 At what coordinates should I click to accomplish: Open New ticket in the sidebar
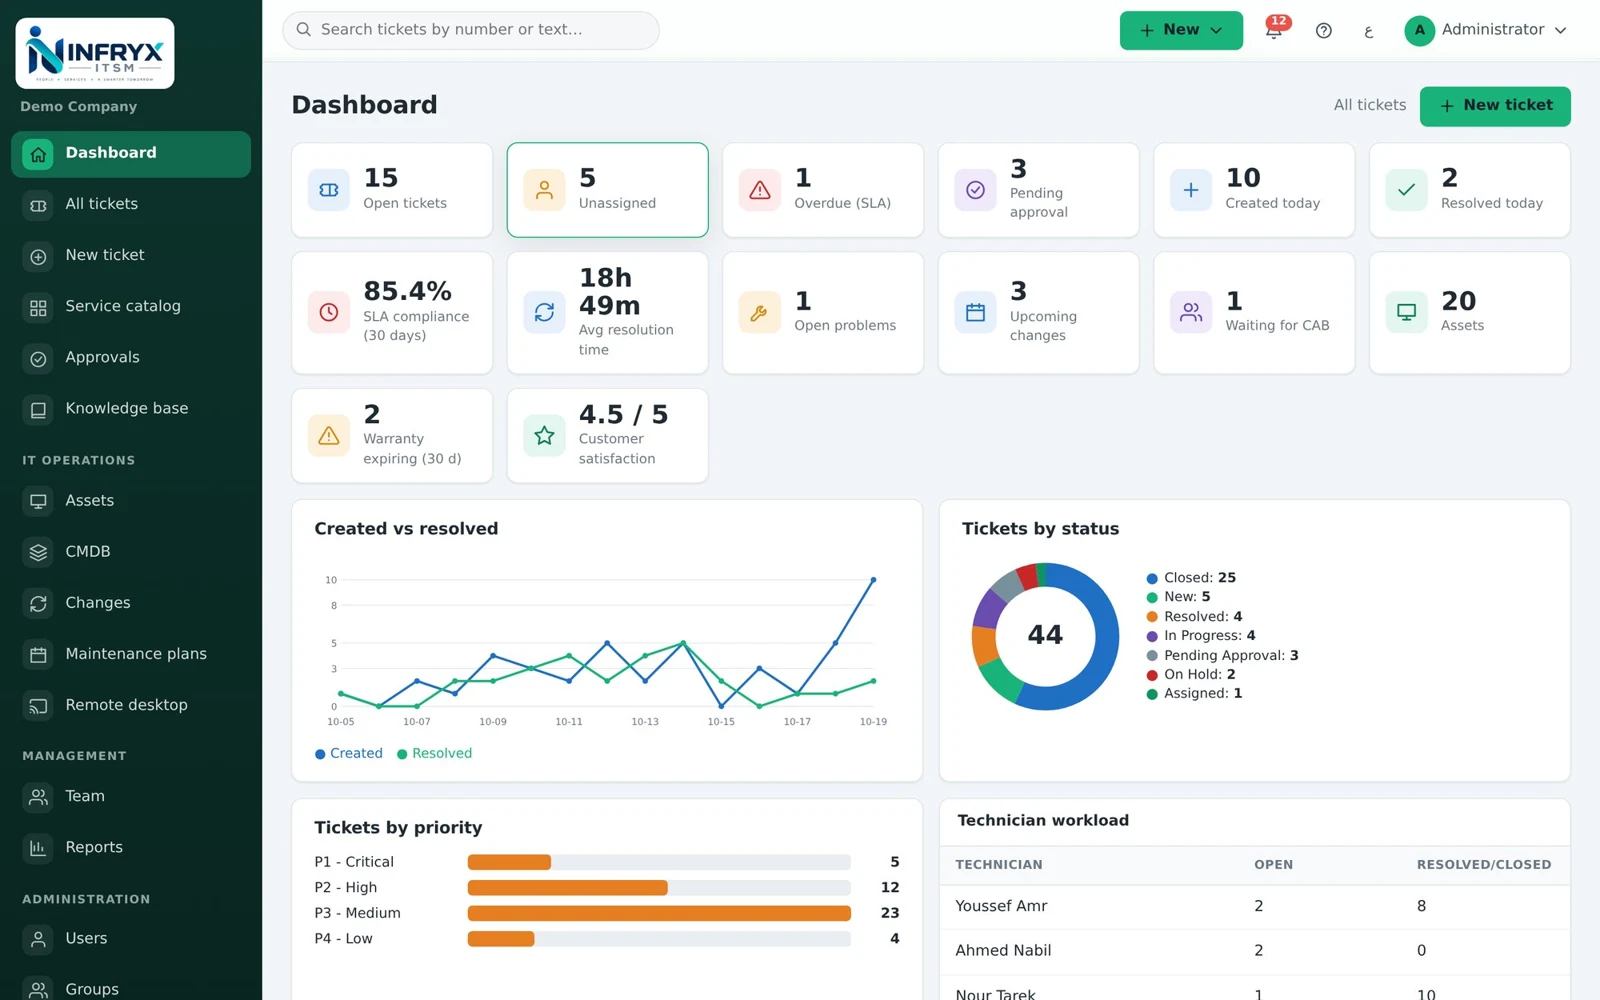click(131, 256)
